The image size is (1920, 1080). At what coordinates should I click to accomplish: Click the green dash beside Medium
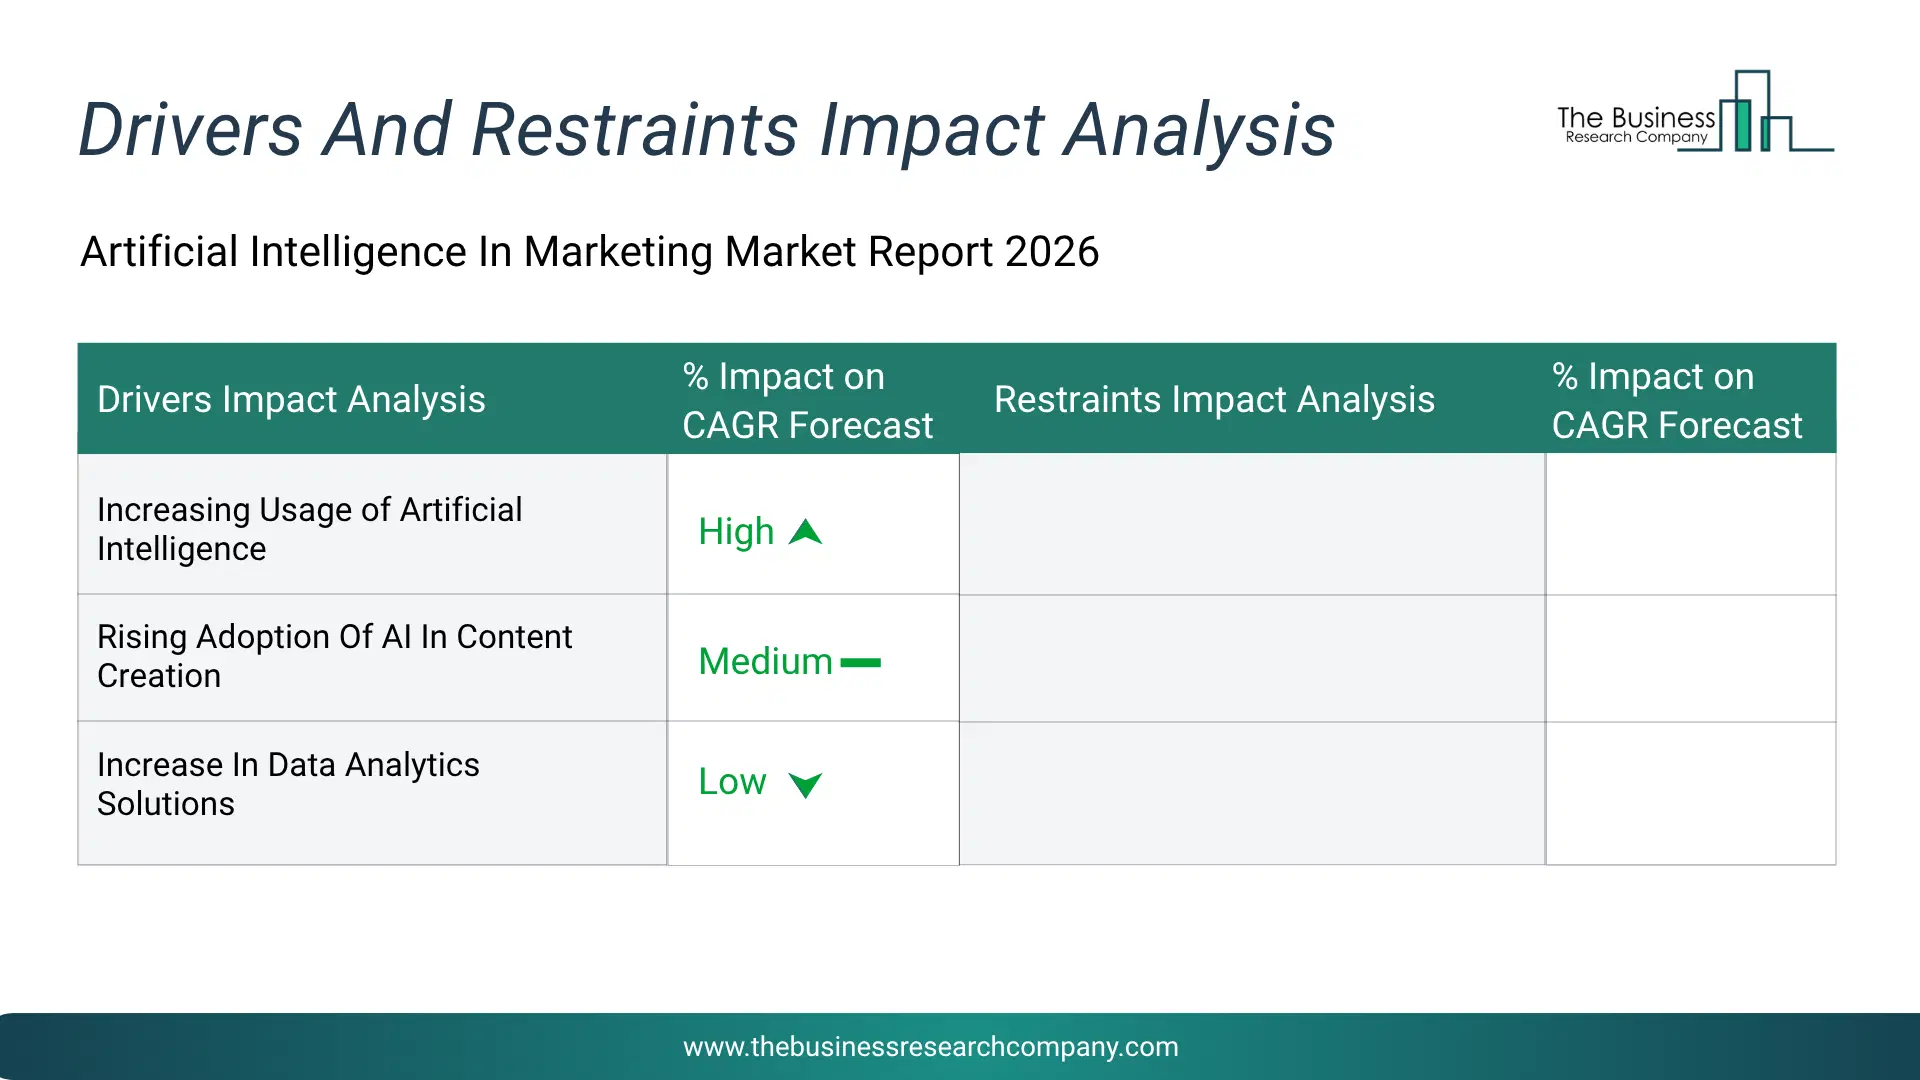860,662
